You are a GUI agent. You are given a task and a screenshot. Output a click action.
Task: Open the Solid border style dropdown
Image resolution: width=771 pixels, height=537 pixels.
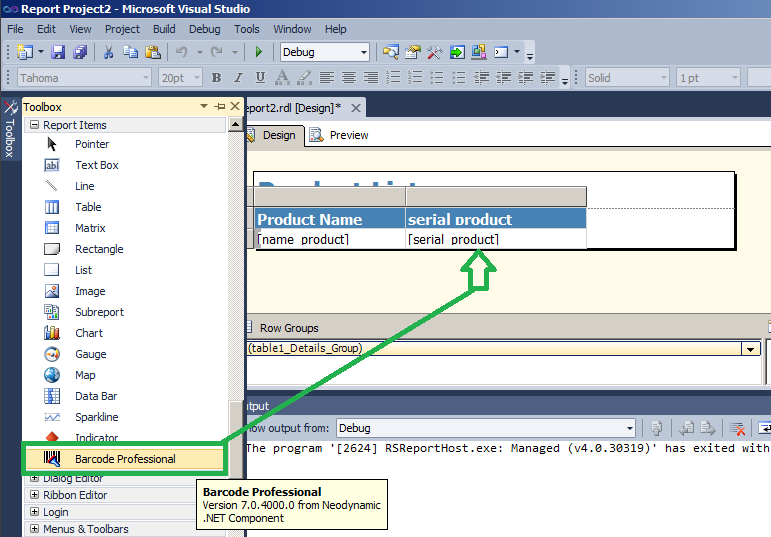tap(663, 78)
